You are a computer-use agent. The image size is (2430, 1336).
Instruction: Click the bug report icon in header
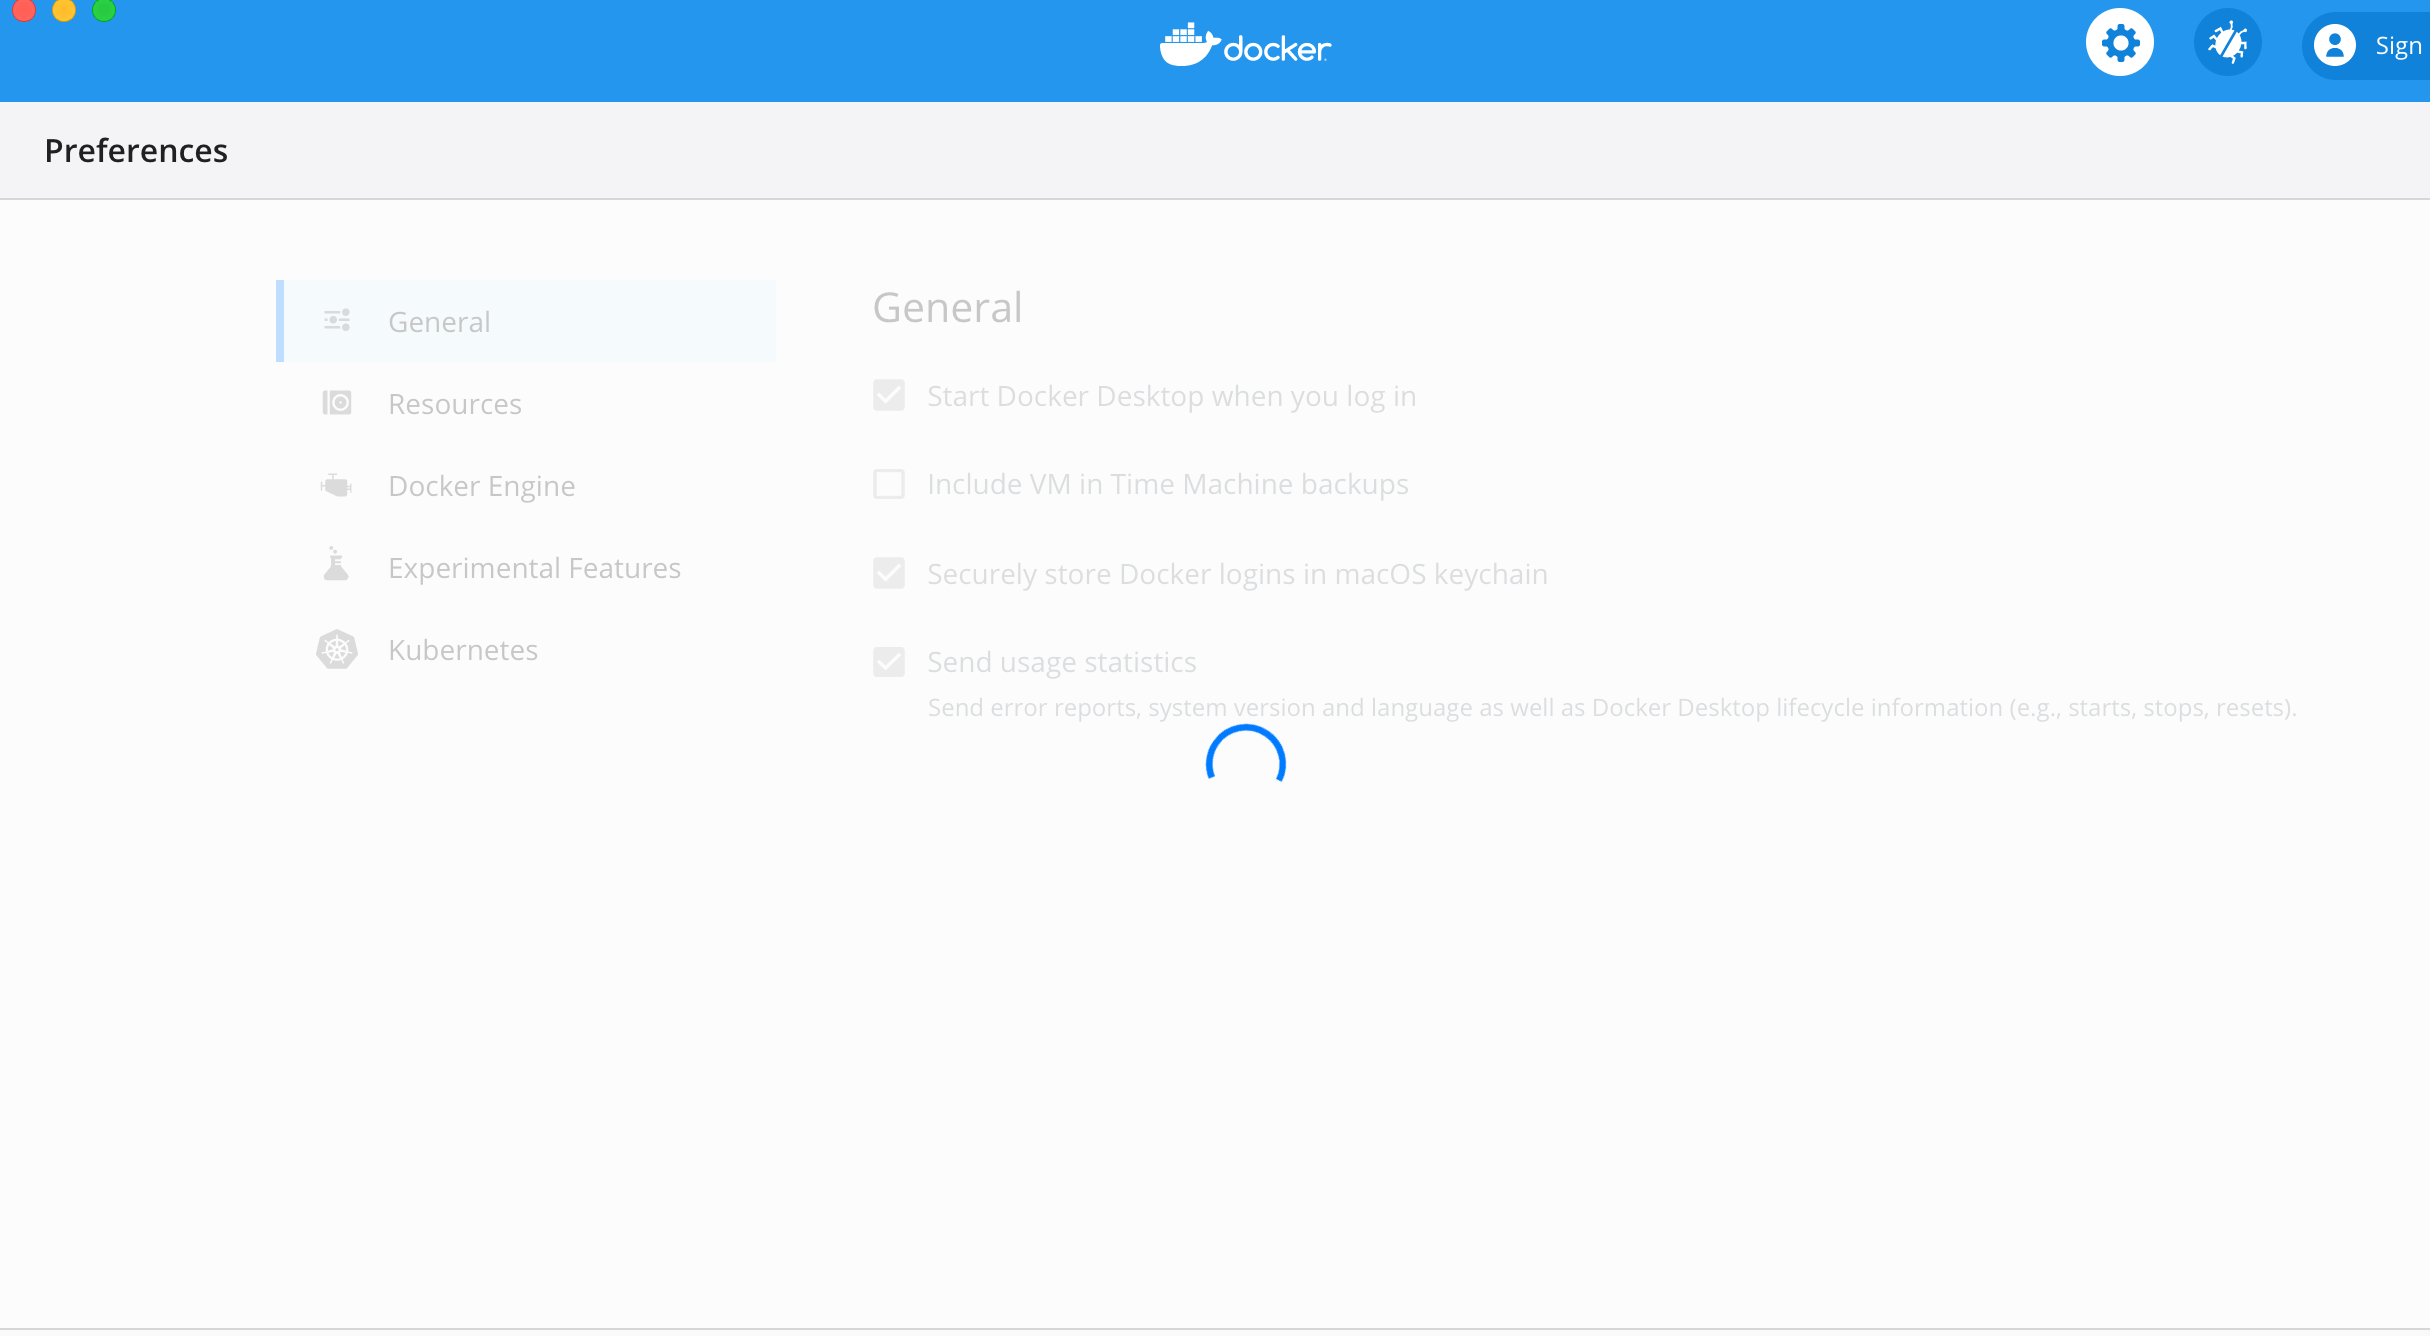click(x=2228, y=42)
